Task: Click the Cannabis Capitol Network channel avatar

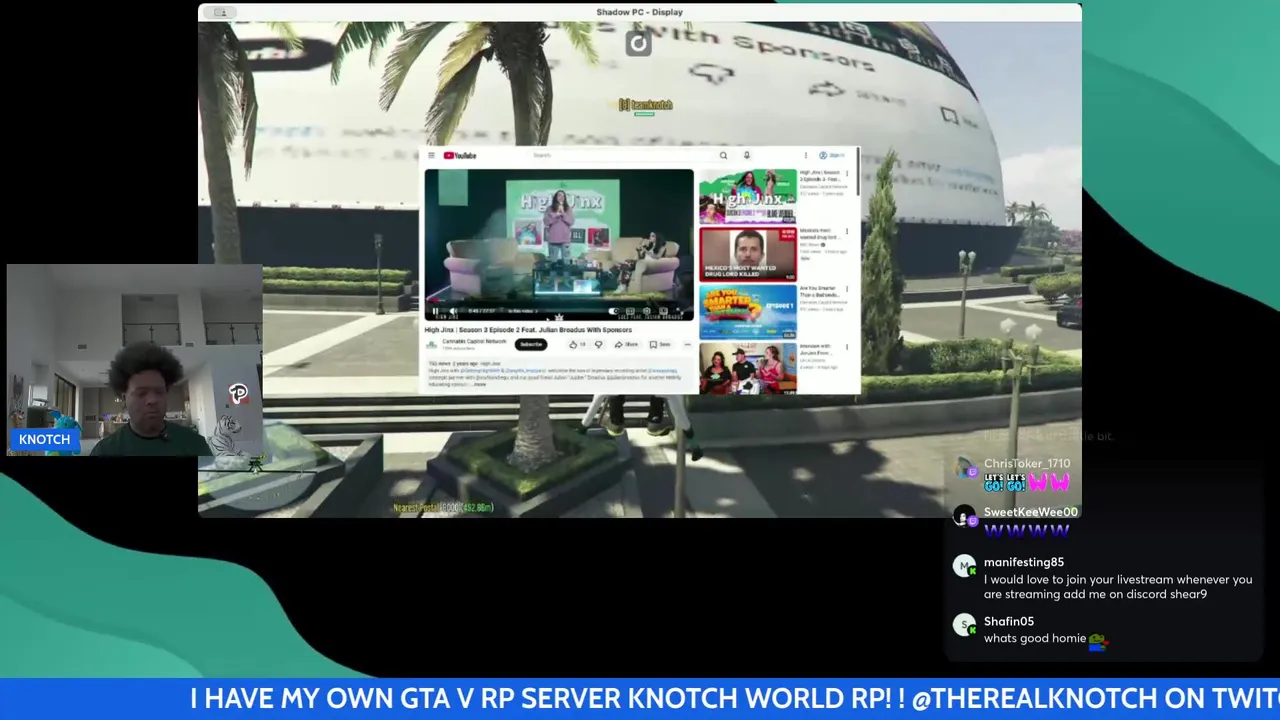Action: click(433, 344)
